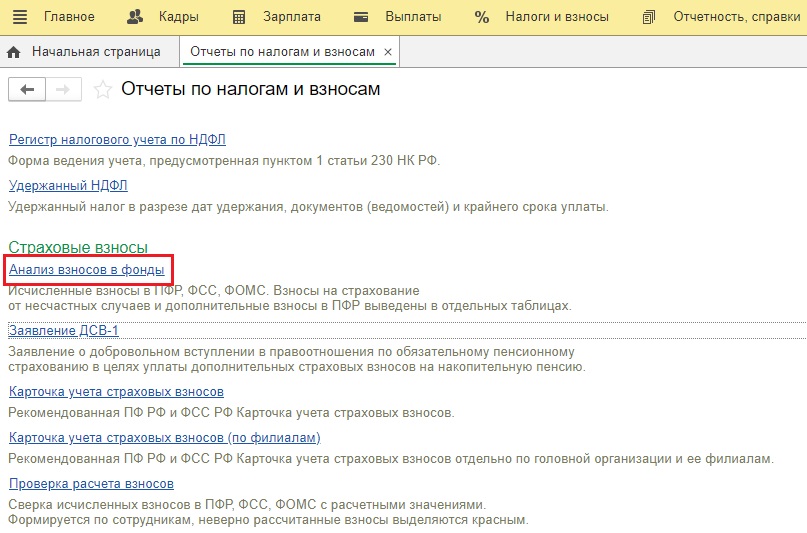Go back with the left arrow button

pyautogui.click(x=27, y=90)
